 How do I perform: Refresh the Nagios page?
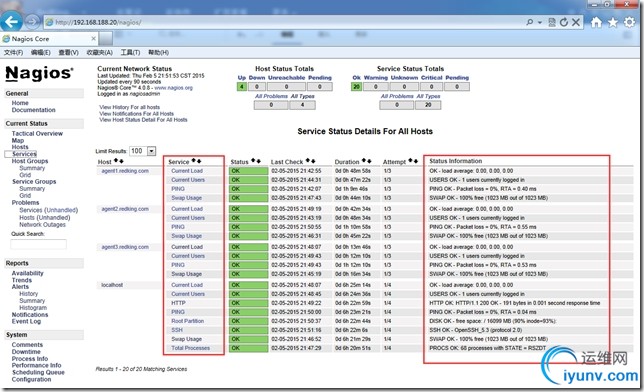[564, 22]
